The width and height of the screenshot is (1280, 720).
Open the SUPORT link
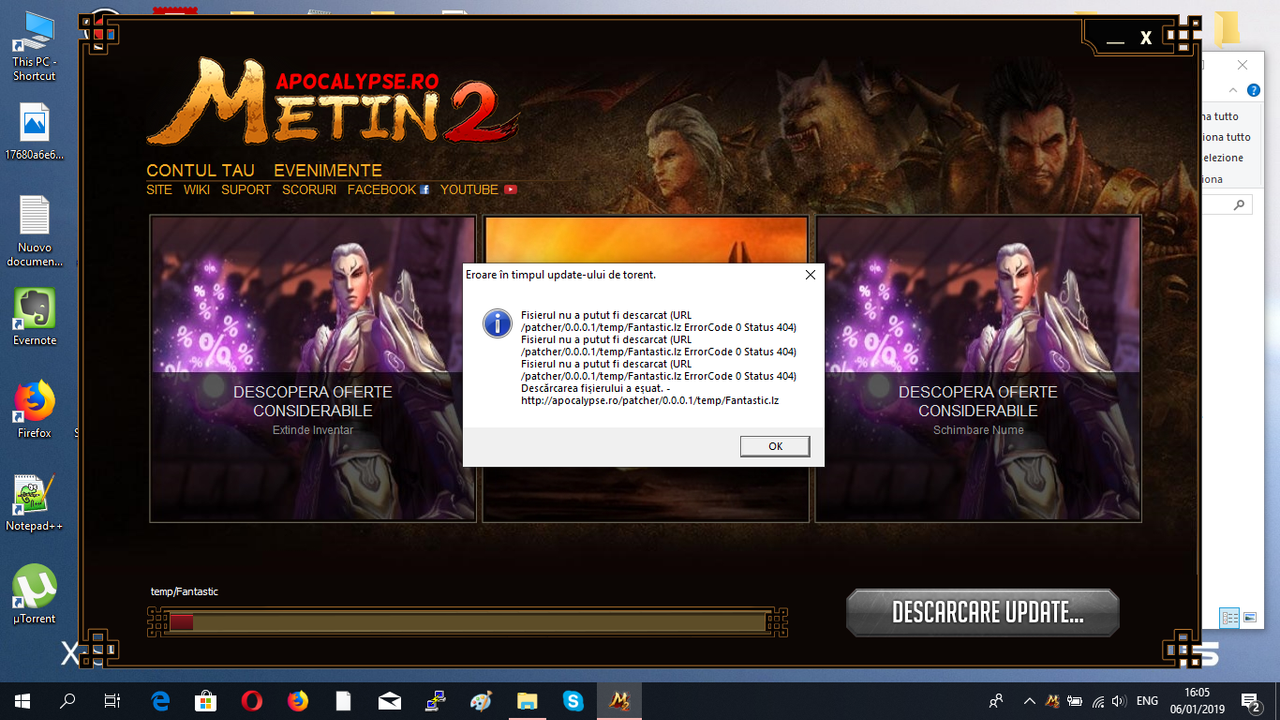tap(246, 190)
